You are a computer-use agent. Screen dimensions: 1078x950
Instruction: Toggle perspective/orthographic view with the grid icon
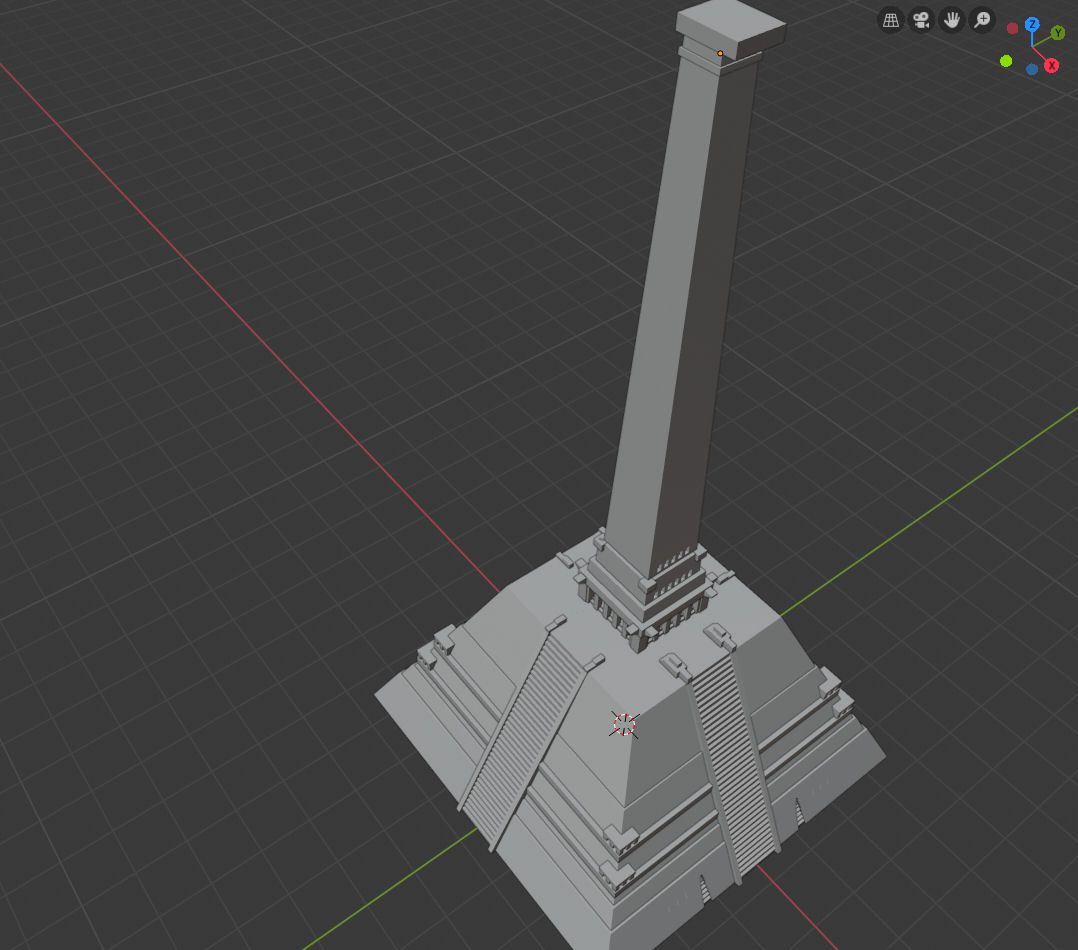pos(890,20)
